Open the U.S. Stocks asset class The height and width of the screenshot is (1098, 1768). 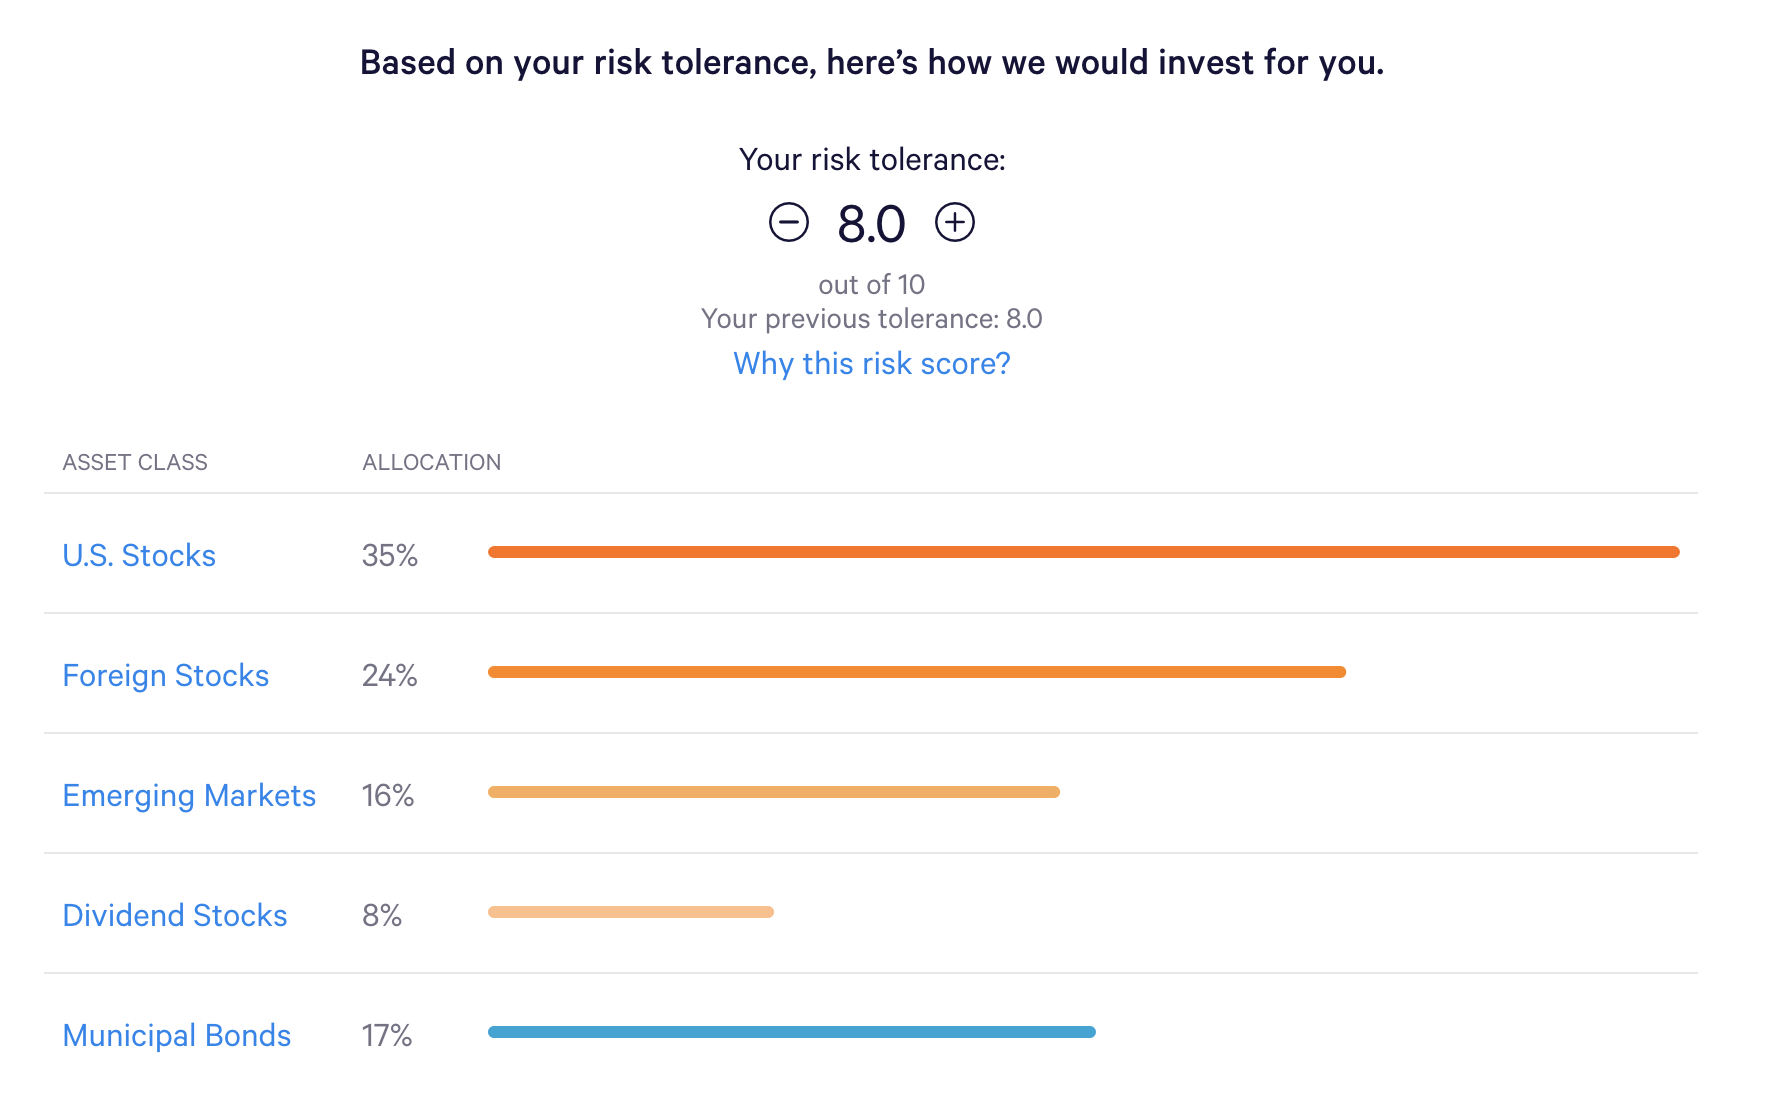[x=139, y=555]
